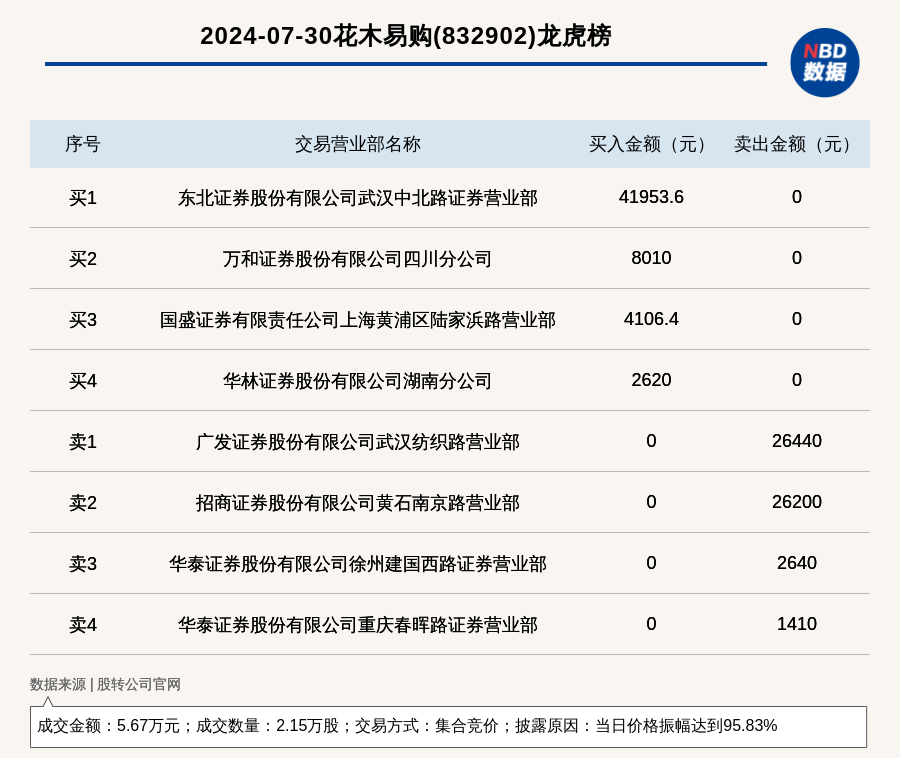Select the 序号 column header
Screen dimensions: 900x758
pos(82,144)
